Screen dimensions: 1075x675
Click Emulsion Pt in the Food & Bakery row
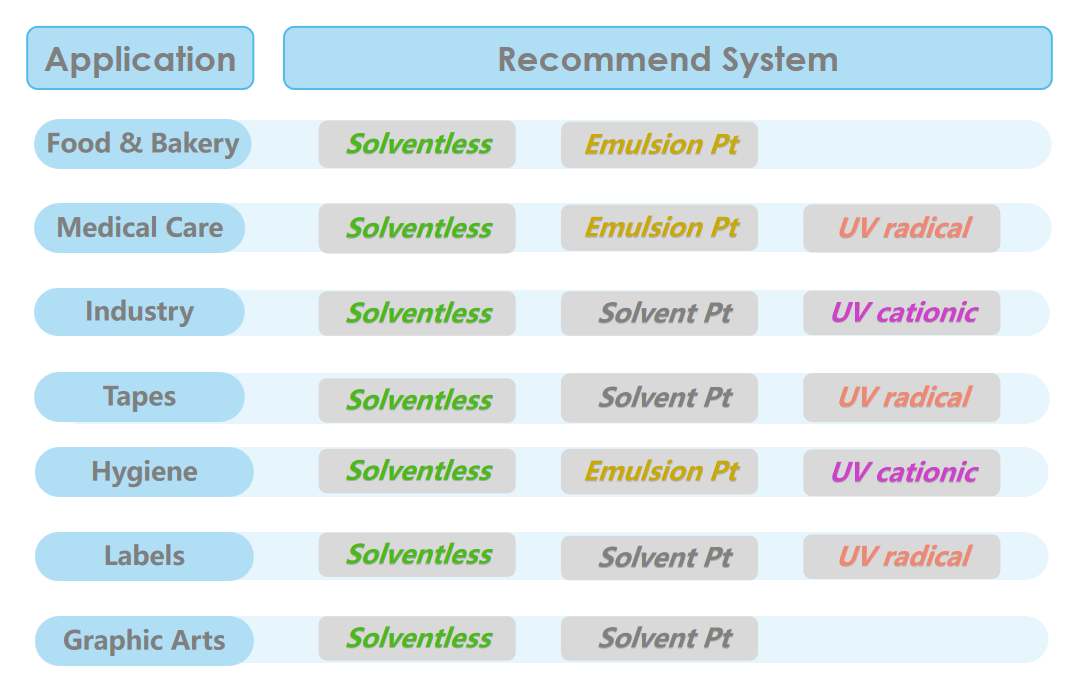(x=659, y=145)
